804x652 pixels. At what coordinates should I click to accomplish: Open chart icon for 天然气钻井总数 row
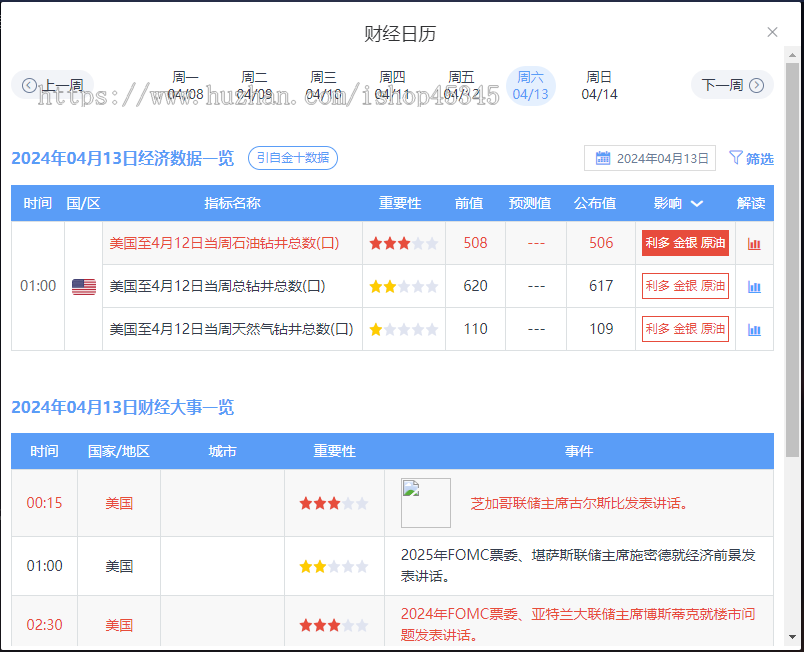point(754,330)
